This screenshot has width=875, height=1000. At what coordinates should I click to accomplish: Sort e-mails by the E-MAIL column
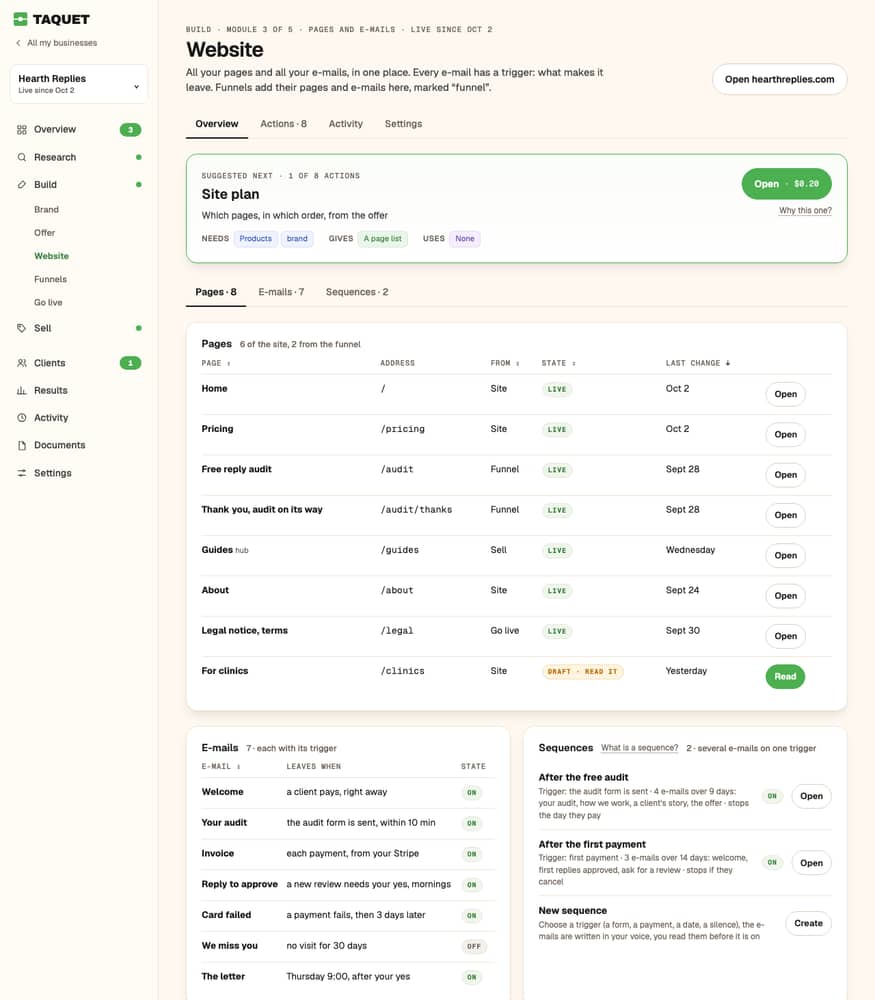(x=221, y=766)
